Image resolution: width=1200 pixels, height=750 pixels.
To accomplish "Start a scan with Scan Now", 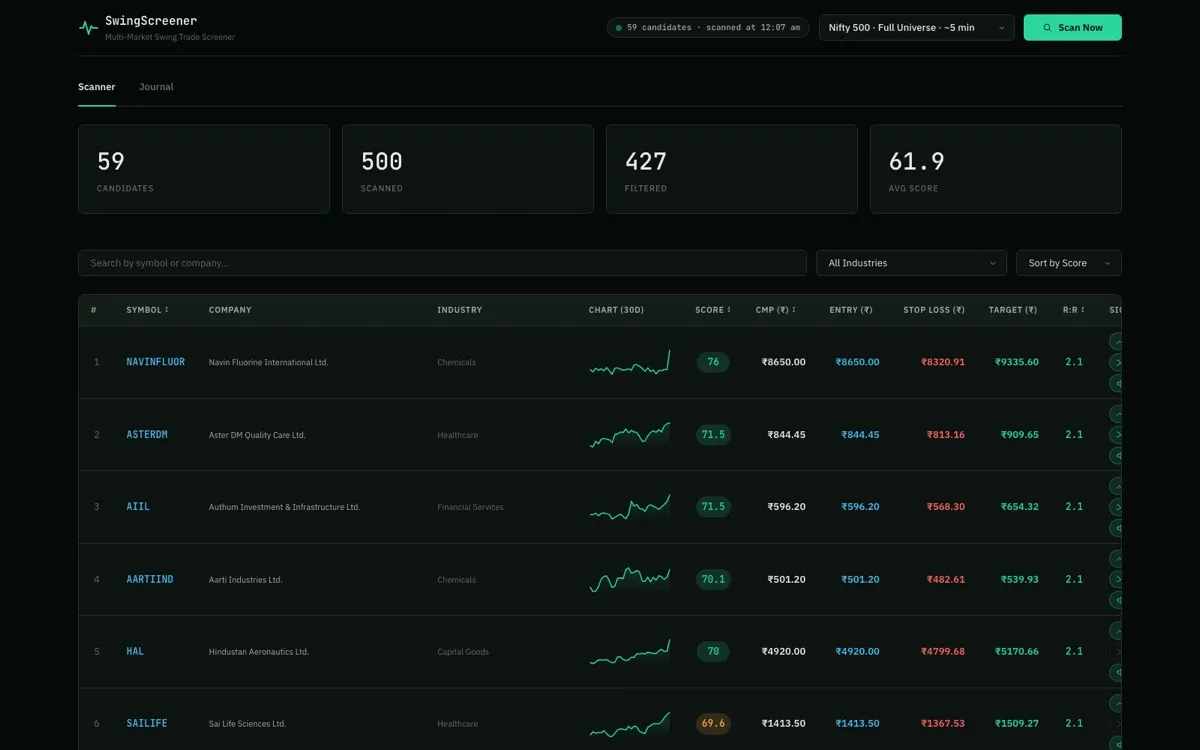I will click(1072, 28).
